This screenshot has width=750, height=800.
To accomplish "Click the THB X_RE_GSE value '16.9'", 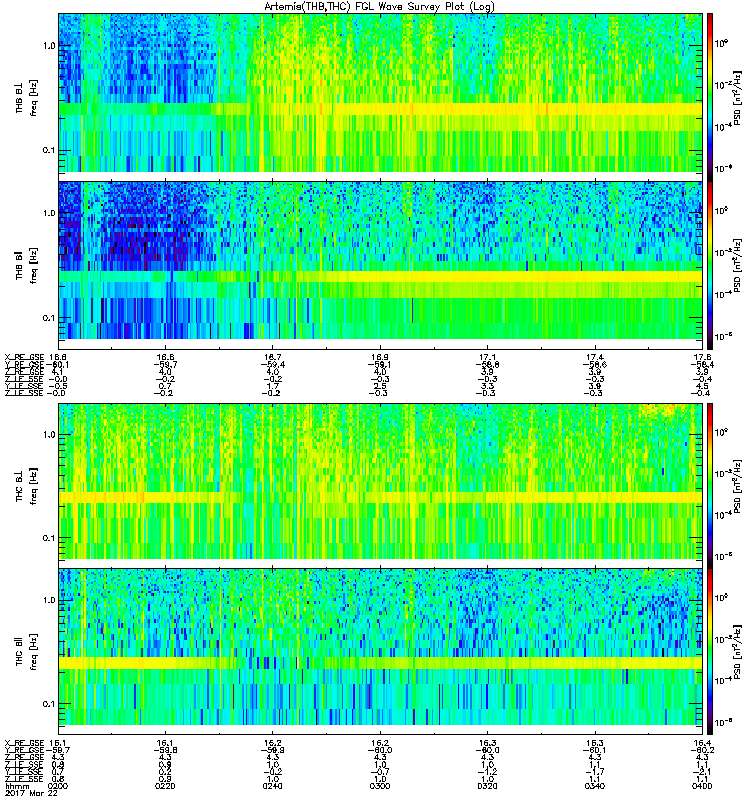I will tap(380, 358).
